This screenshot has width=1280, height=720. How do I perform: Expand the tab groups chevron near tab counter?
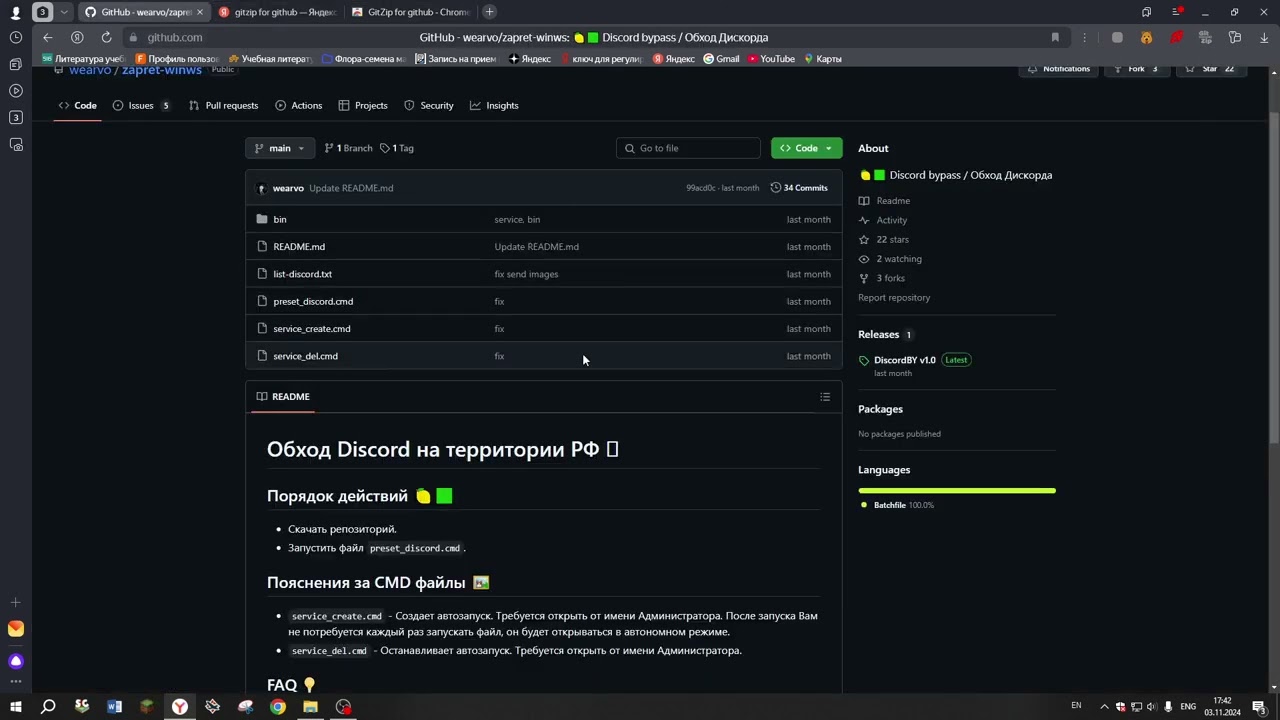[x=65, y=12]
